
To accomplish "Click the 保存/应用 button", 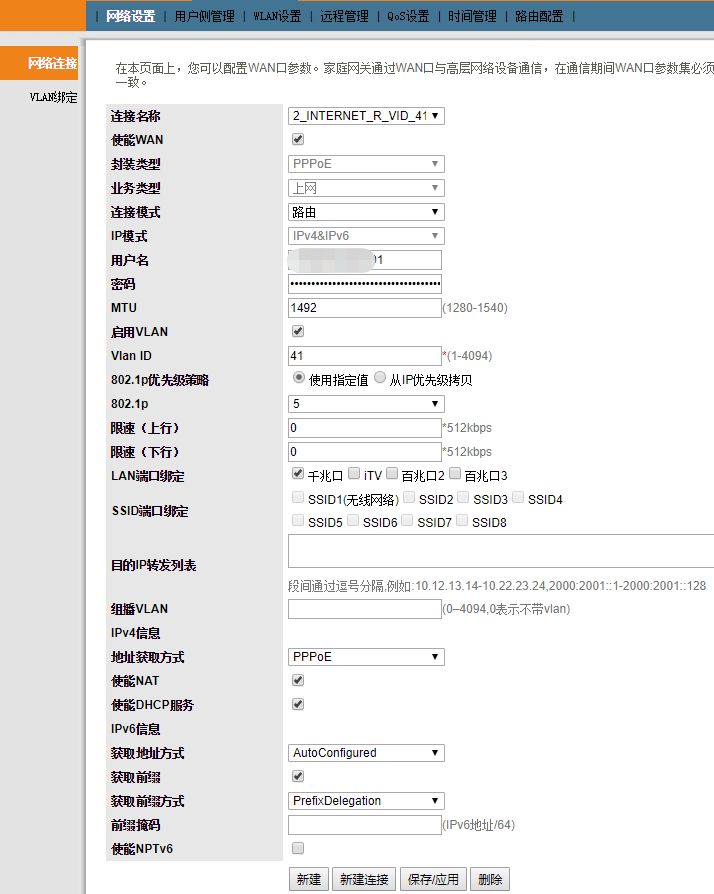I will click(x=433, y=879).
